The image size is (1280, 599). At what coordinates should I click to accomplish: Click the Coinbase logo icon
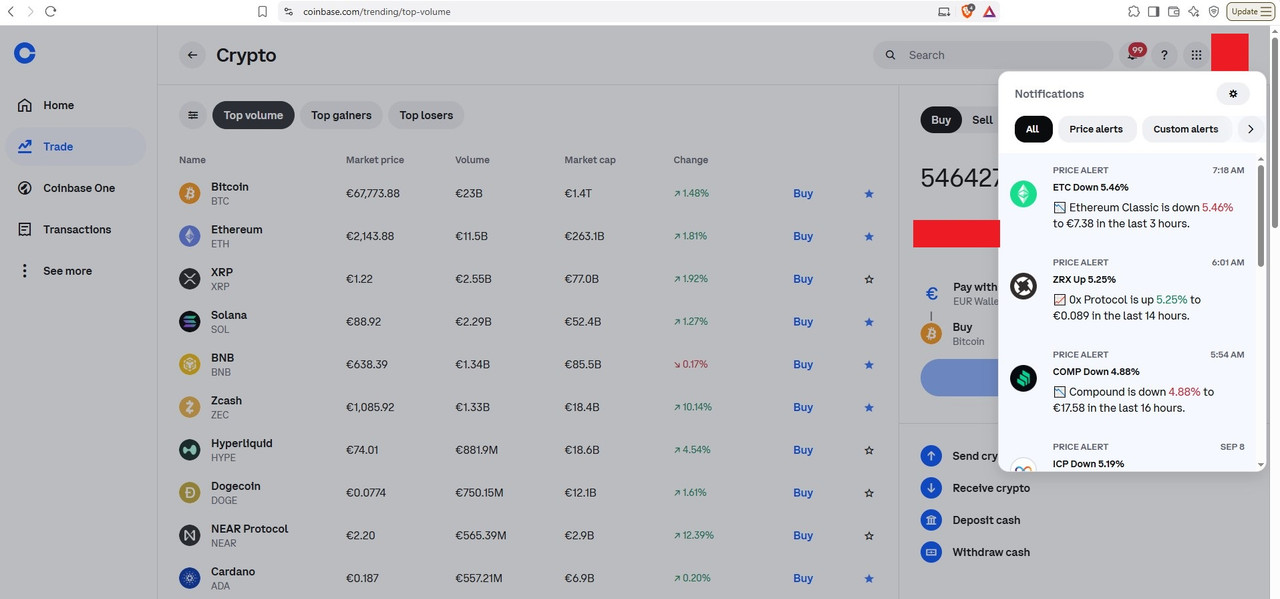(x=25, y=53)
